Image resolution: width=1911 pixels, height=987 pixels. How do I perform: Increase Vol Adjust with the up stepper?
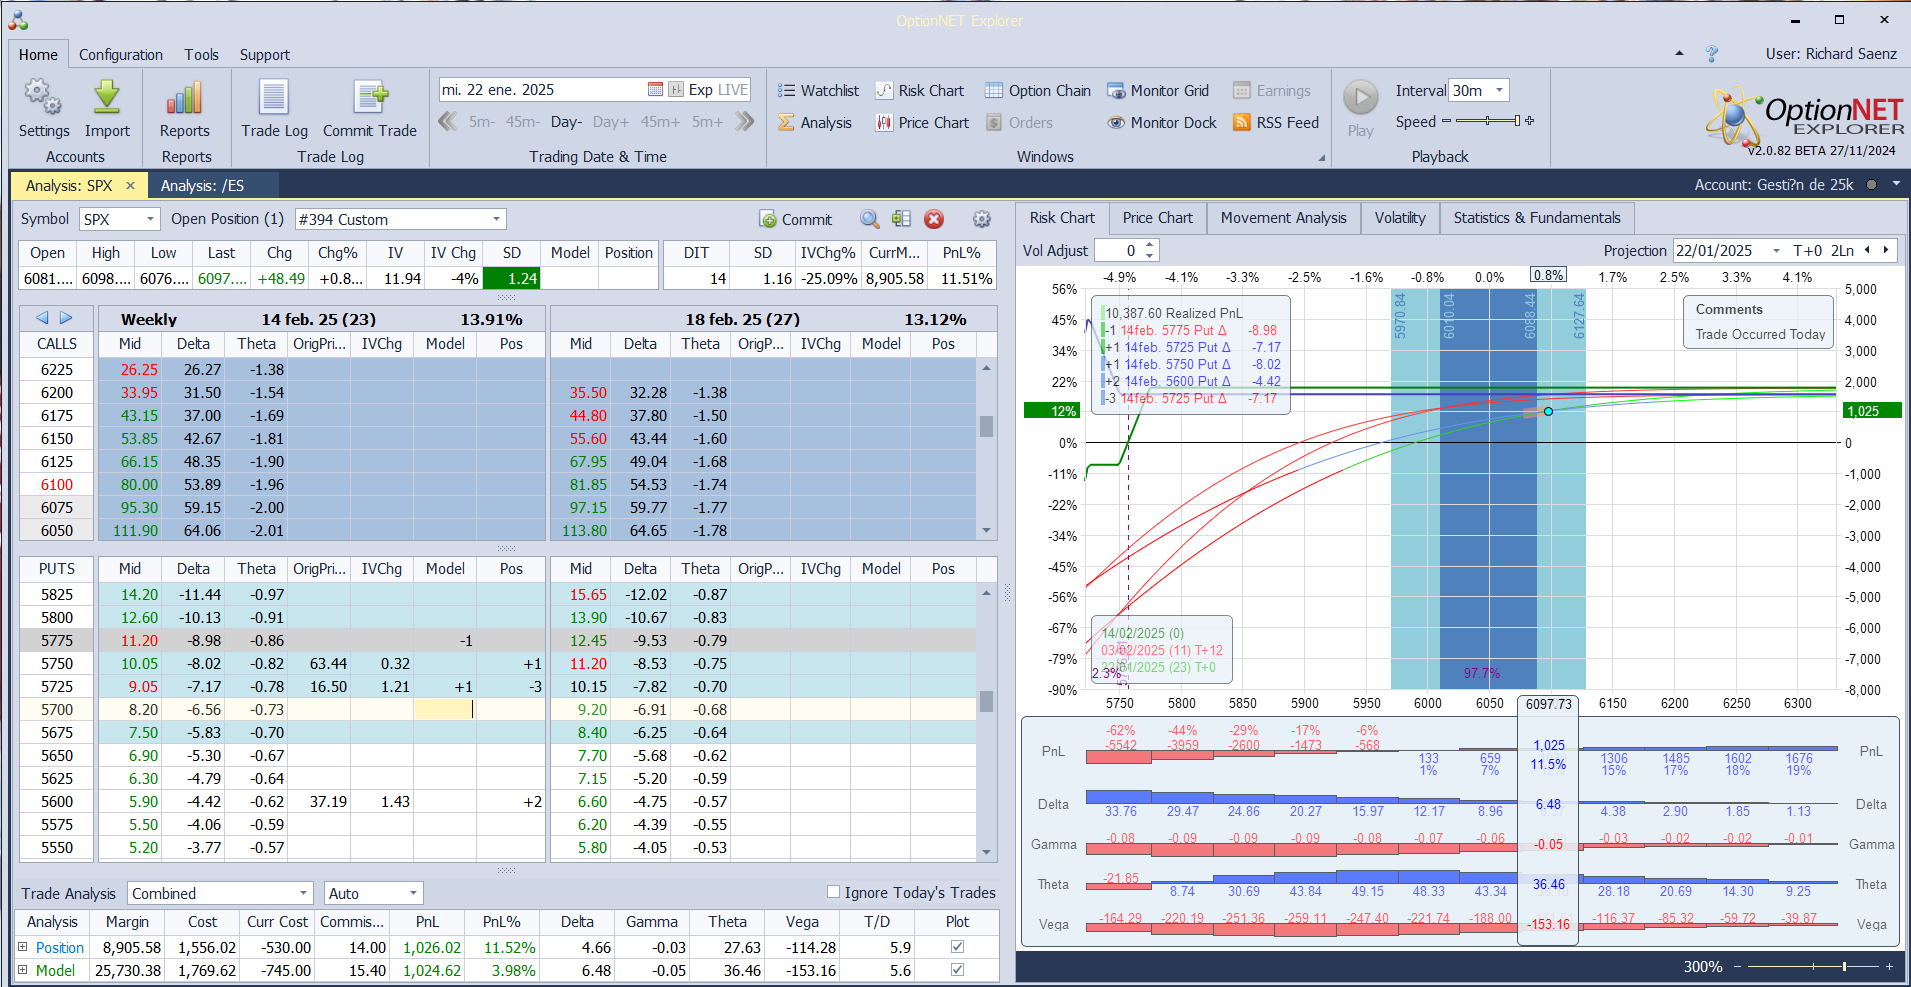tap(1150, 245)
